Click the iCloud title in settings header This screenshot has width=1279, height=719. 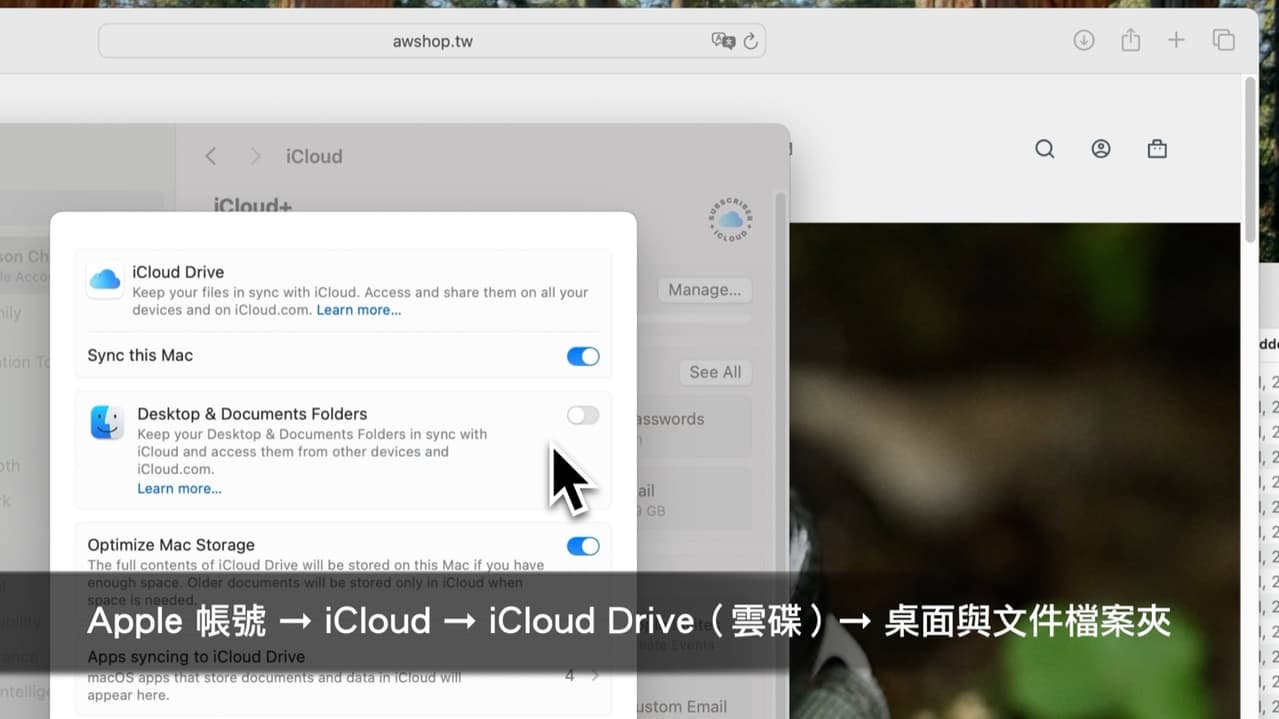click(x=314, y=156)
